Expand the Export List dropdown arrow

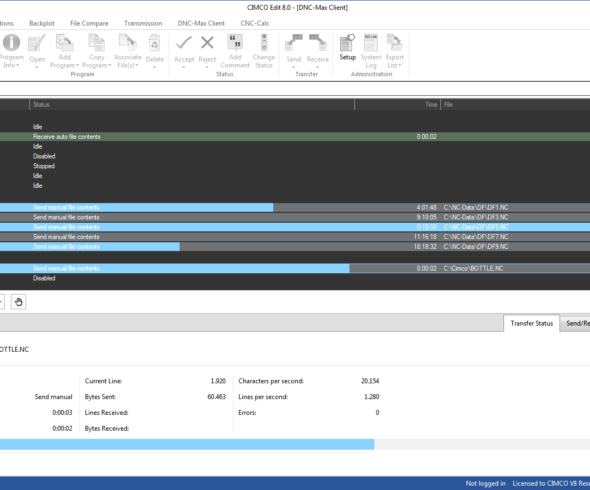coord(400,65)
